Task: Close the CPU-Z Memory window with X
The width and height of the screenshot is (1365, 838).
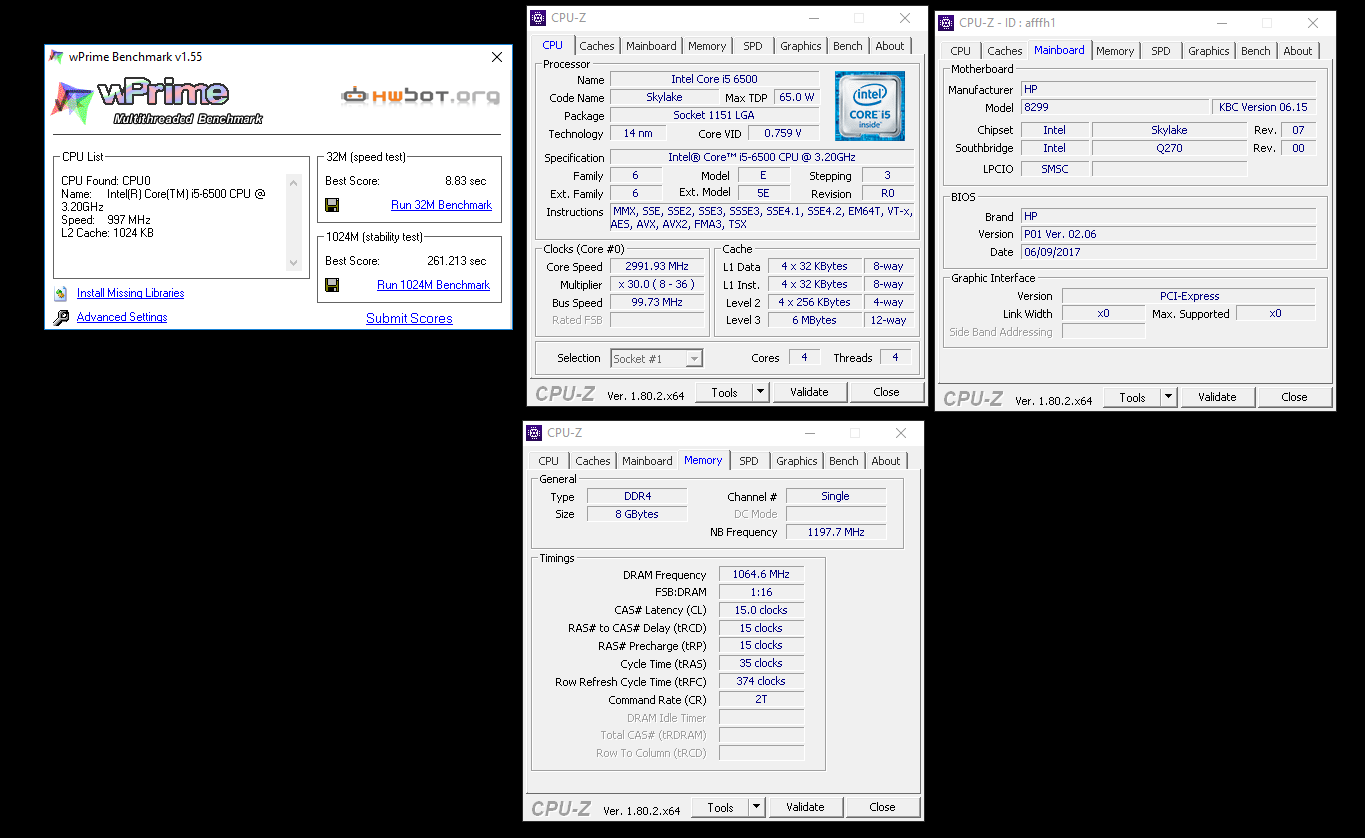Action: (x=901, y=433)
